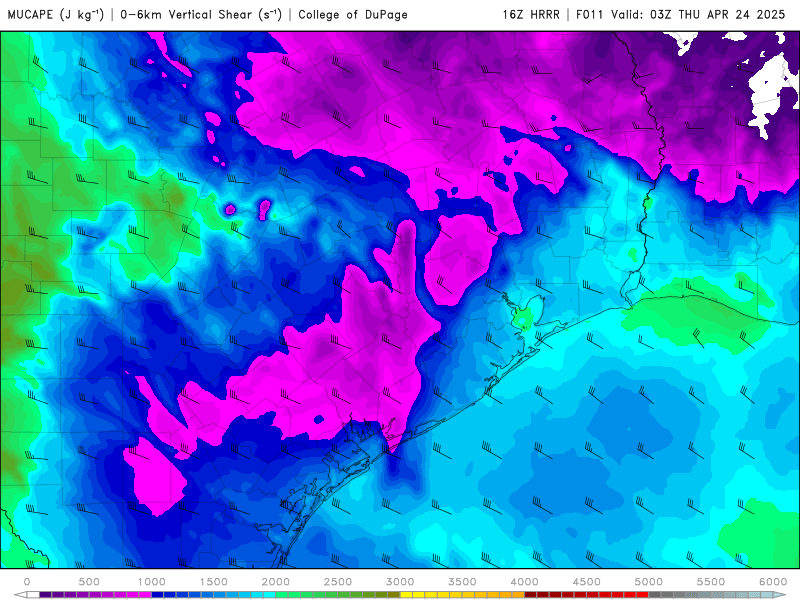Viewport: 800px width, 600px height.
Task: Click the 2500 label on the color scale
Action: (338, 582)
